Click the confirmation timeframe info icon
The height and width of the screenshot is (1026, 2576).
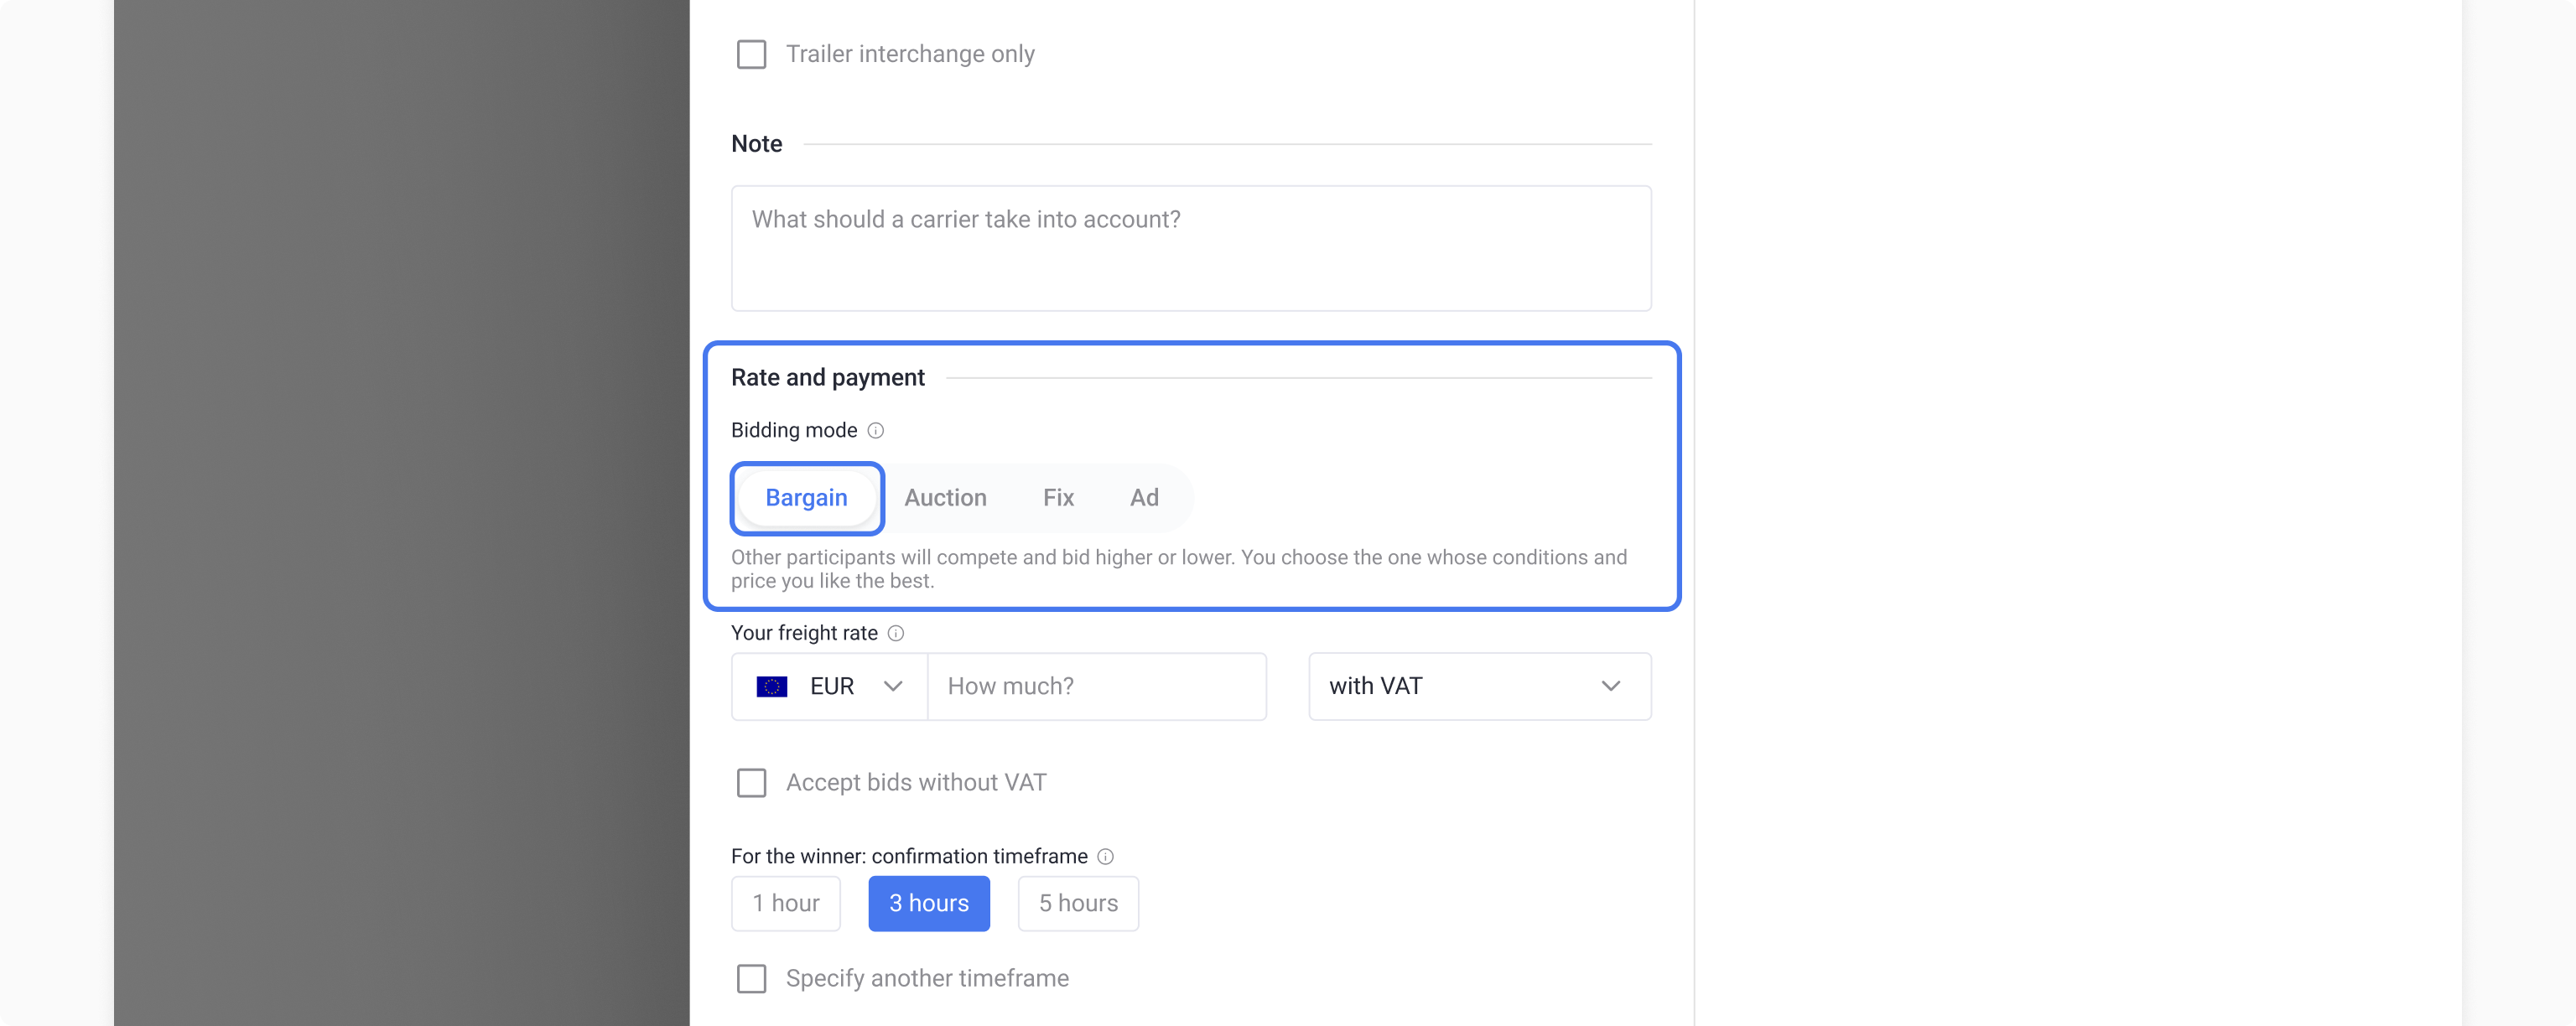pyautogui.click(x=1105, y=856)
